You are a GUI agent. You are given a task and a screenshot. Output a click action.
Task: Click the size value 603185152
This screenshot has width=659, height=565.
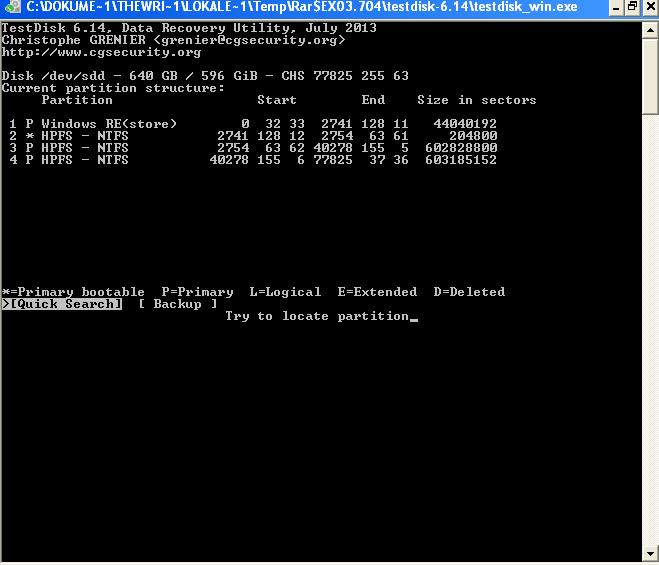(x=461, y=160)
